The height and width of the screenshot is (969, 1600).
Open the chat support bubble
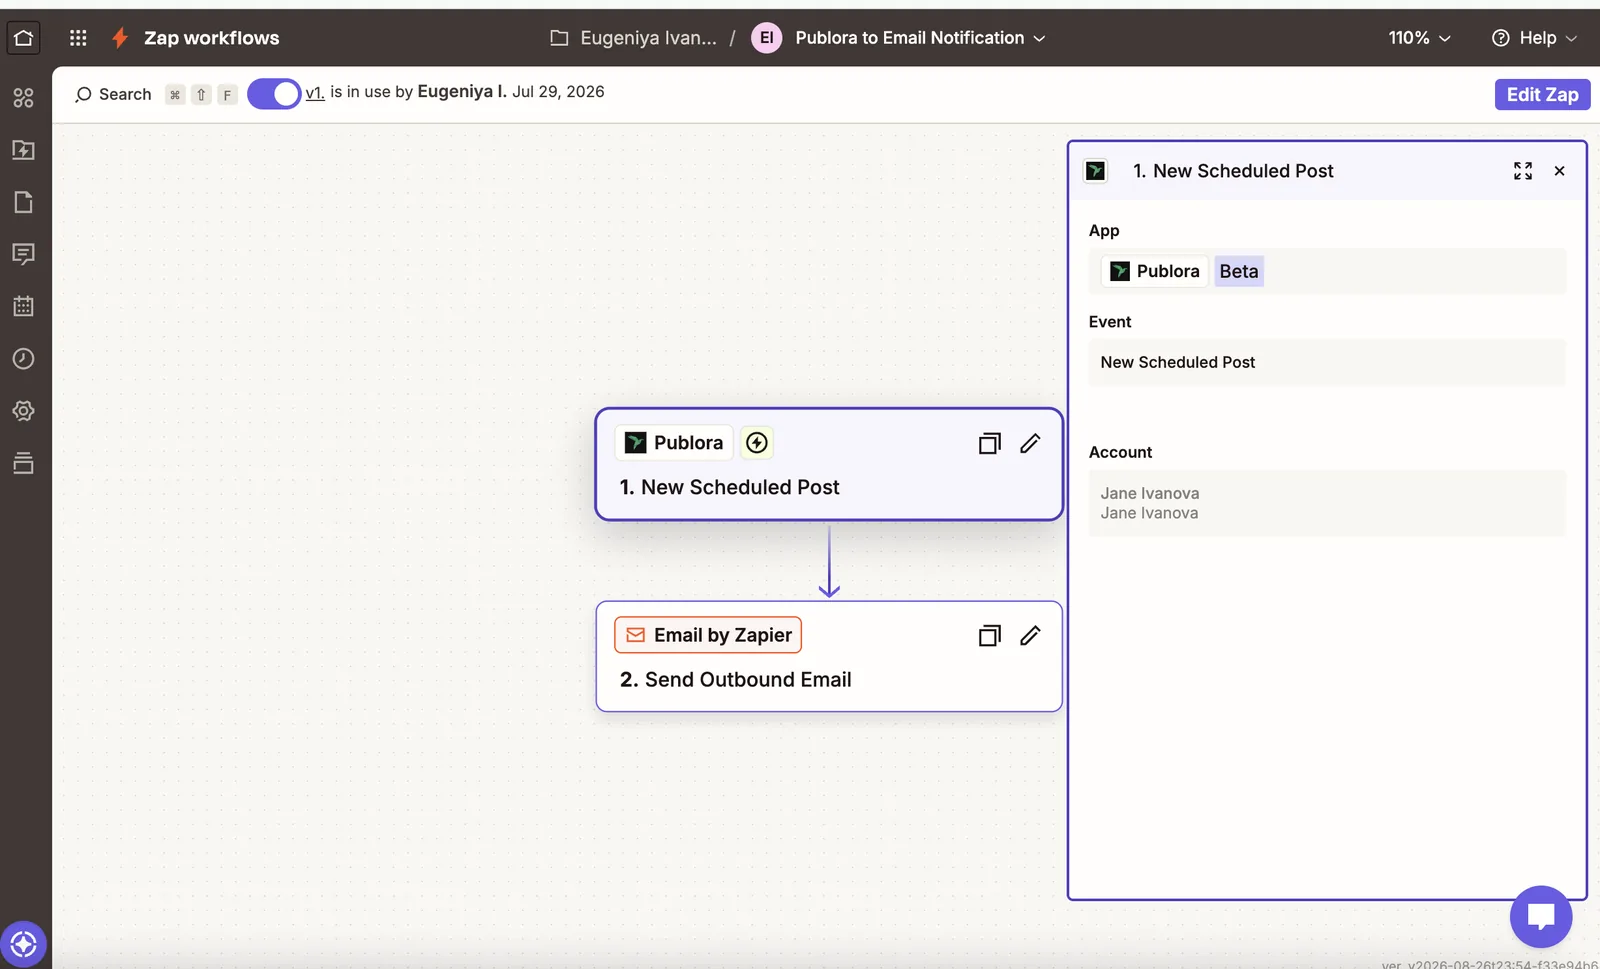pyautogui.click(x=1541, y=917)
